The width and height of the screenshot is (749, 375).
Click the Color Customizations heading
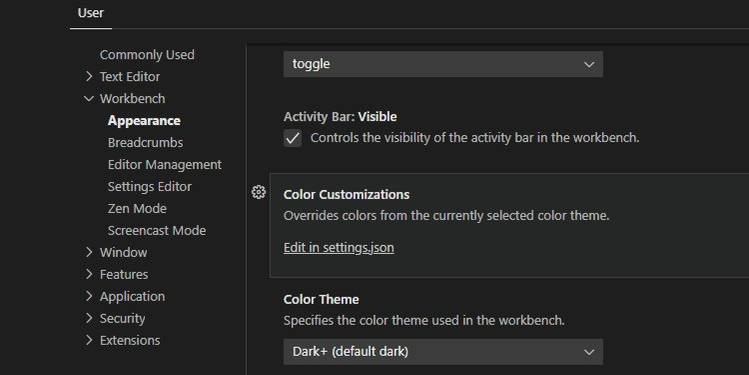coord(346,194)
